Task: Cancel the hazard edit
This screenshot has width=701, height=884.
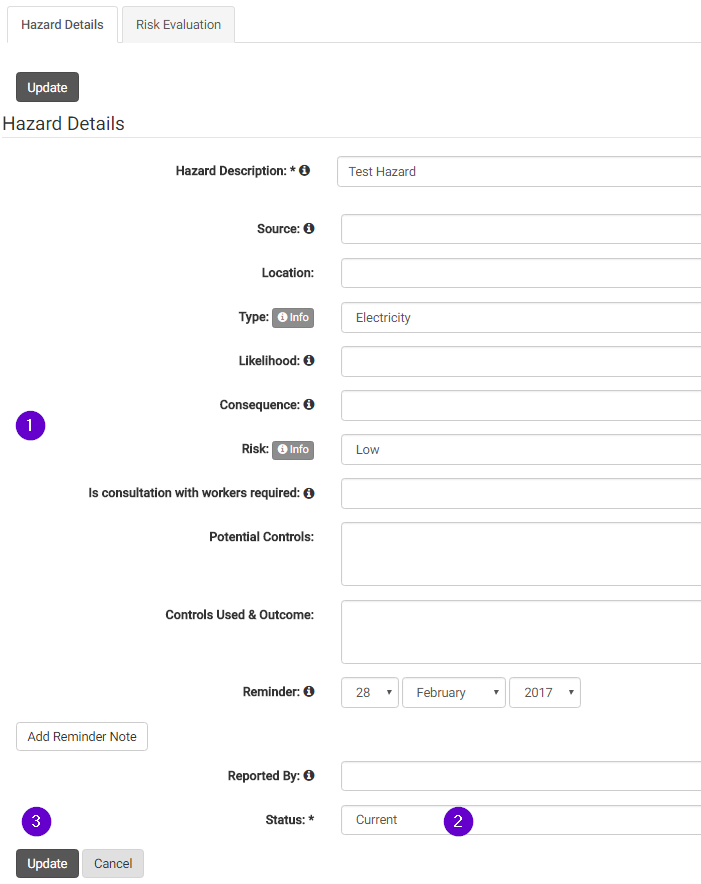Action: [x=113, y=863]
